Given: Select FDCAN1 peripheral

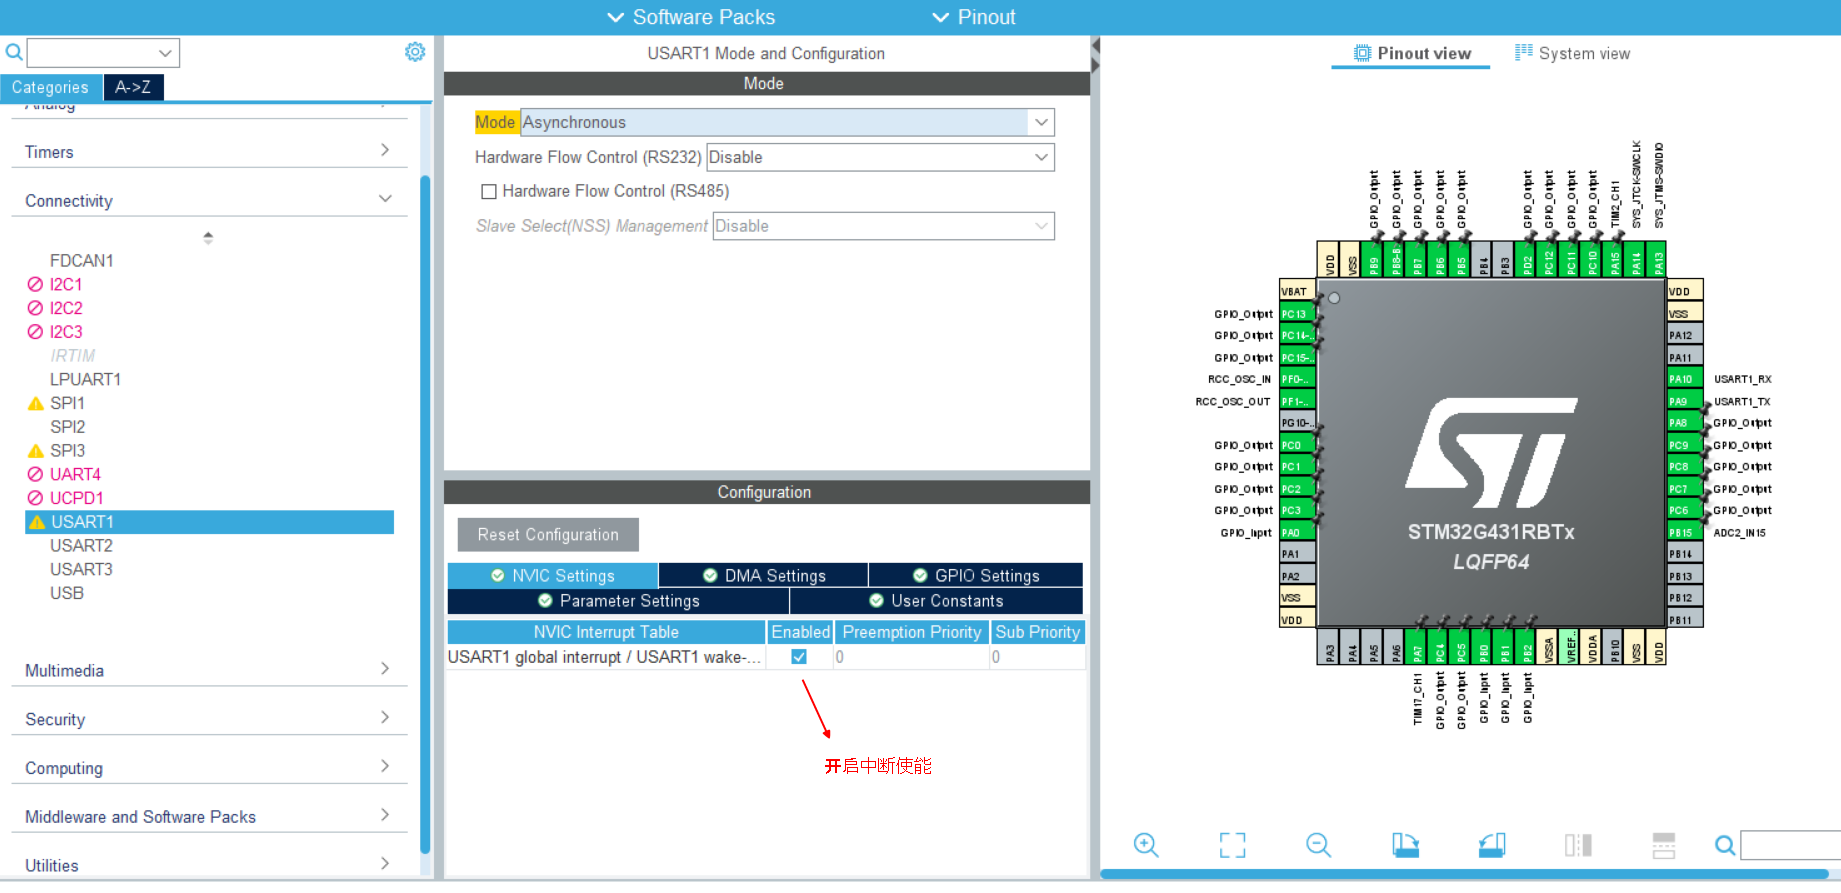Looking at the screenshot, I should click(81, 260).
